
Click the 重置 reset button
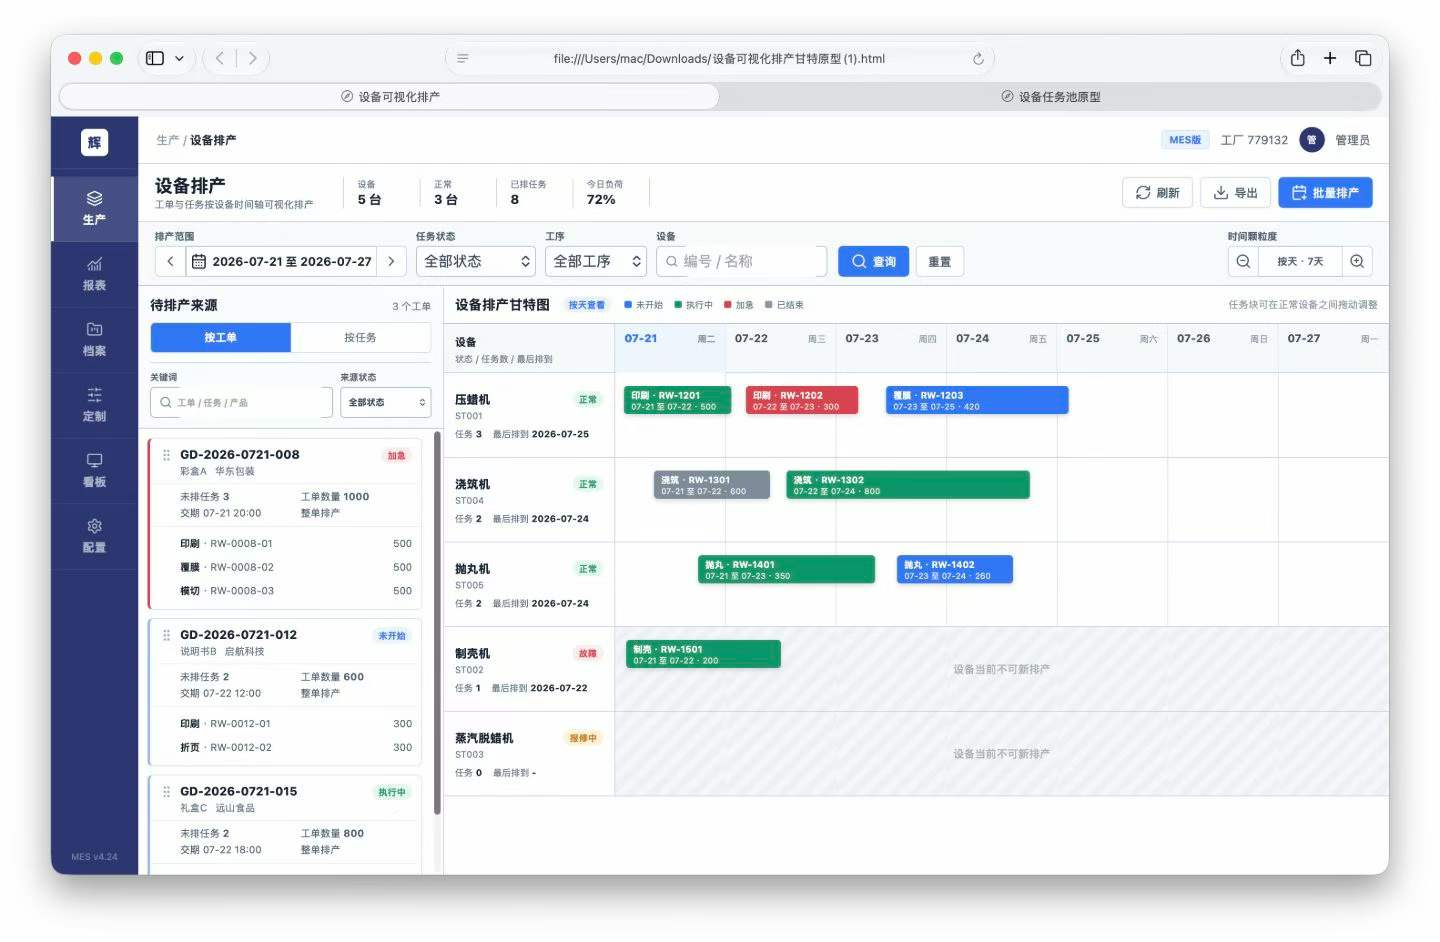[939, 261]
